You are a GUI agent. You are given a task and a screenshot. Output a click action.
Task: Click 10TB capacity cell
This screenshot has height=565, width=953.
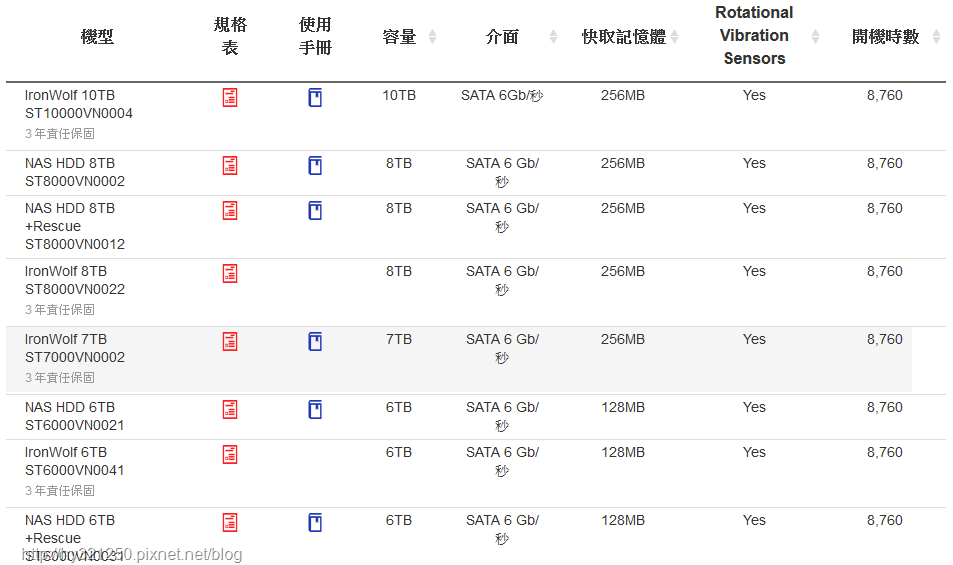click(x=399, y=95)
